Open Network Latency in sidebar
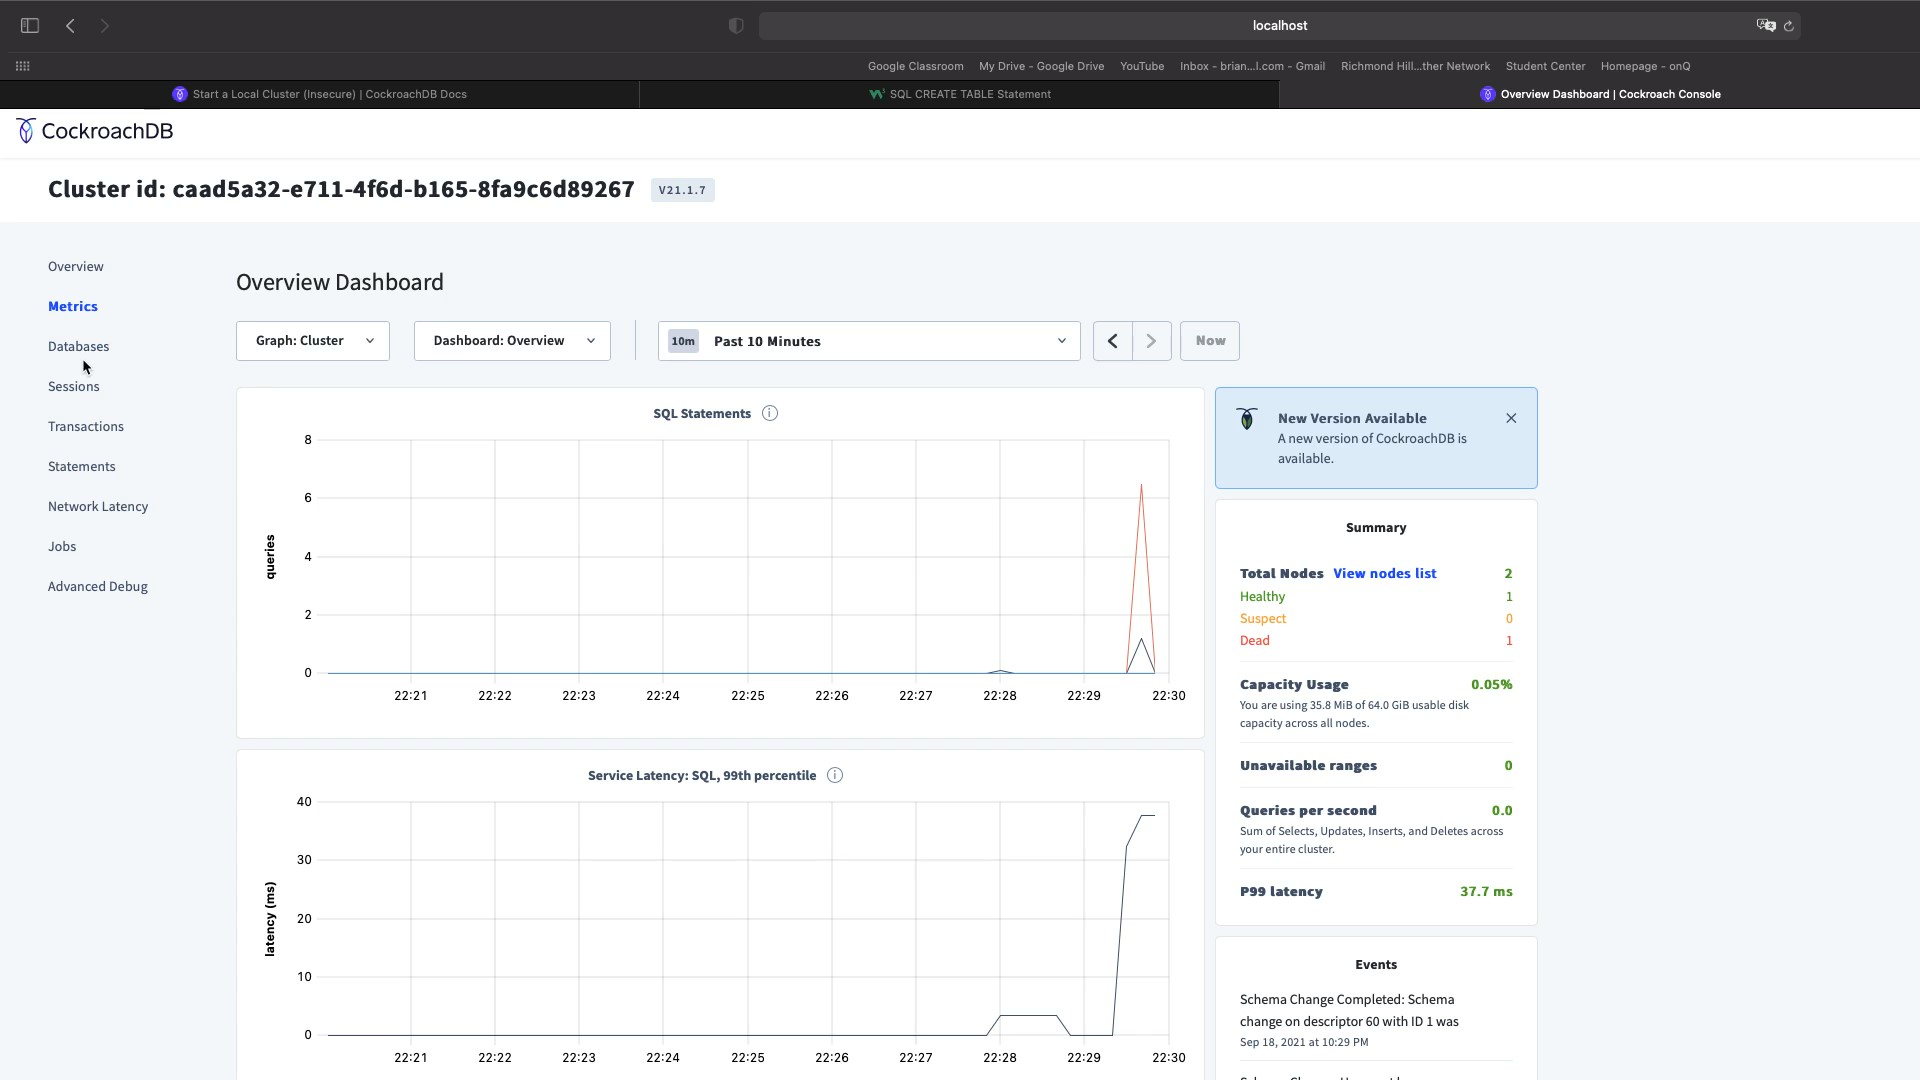 click(x=98, y=507)
